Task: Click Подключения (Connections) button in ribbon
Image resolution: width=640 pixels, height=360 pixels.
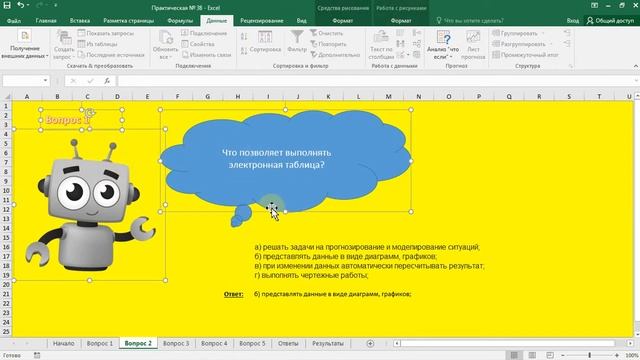Action: coord(204,33)
